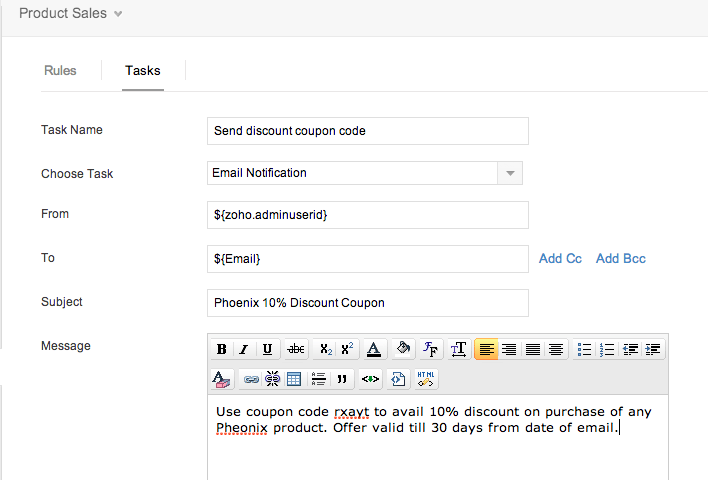
Task: Select the Tasks tab
Action: (x=143, y=71)
